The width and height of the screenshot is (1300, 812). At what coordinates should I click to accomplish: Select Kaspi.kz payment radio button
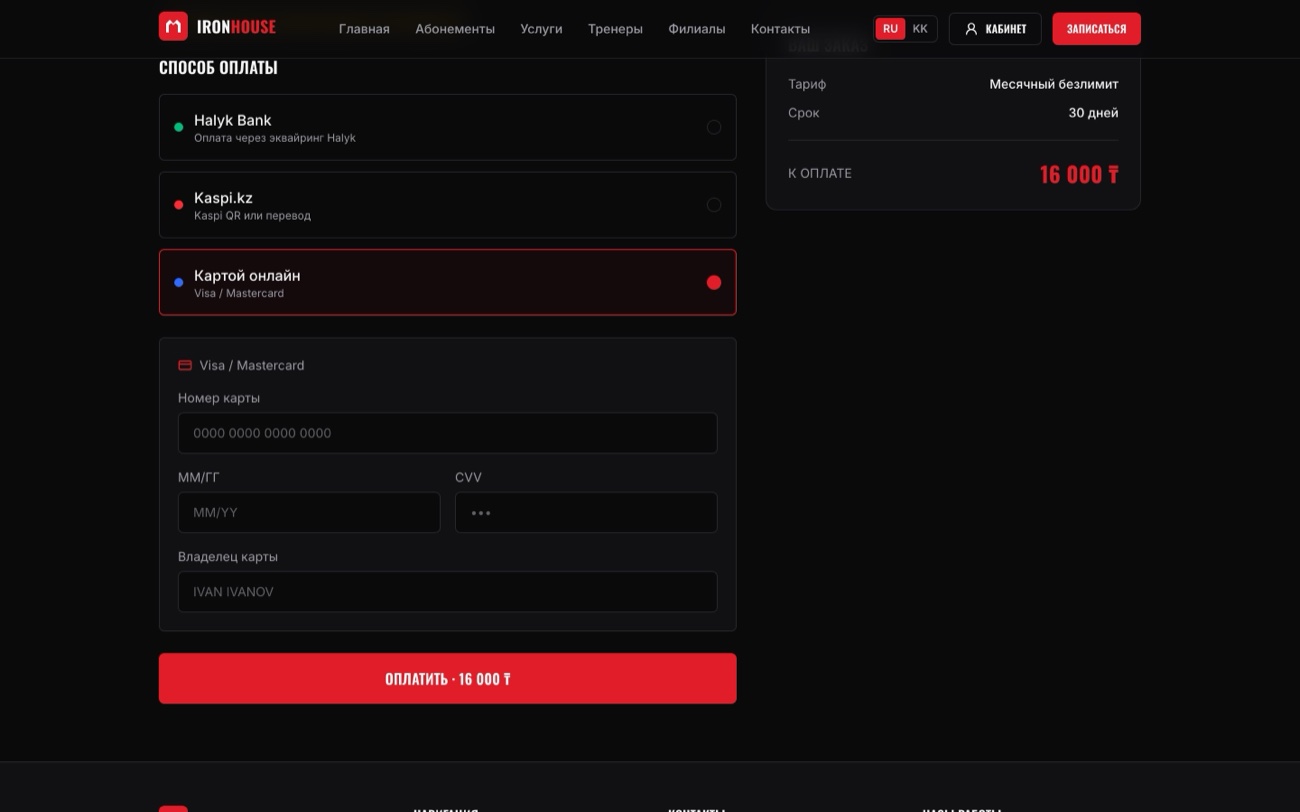pyautogui.click(x=714, y=205)
